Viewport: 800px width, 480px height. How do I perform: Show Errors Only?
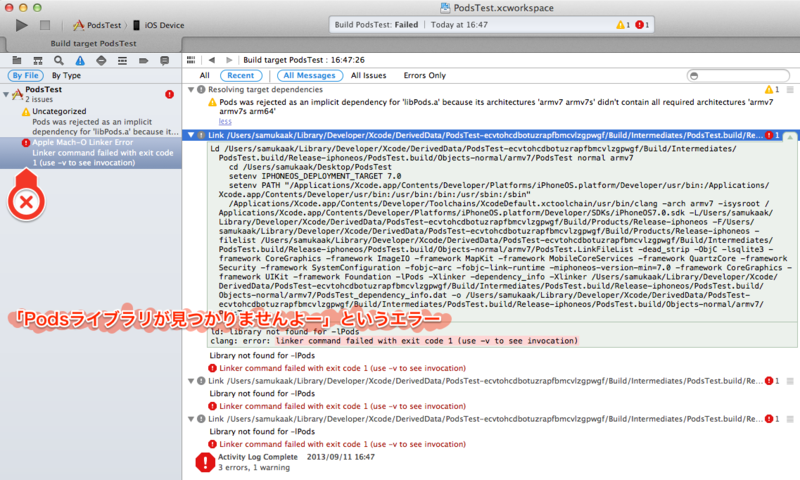[x=424, y=75]
